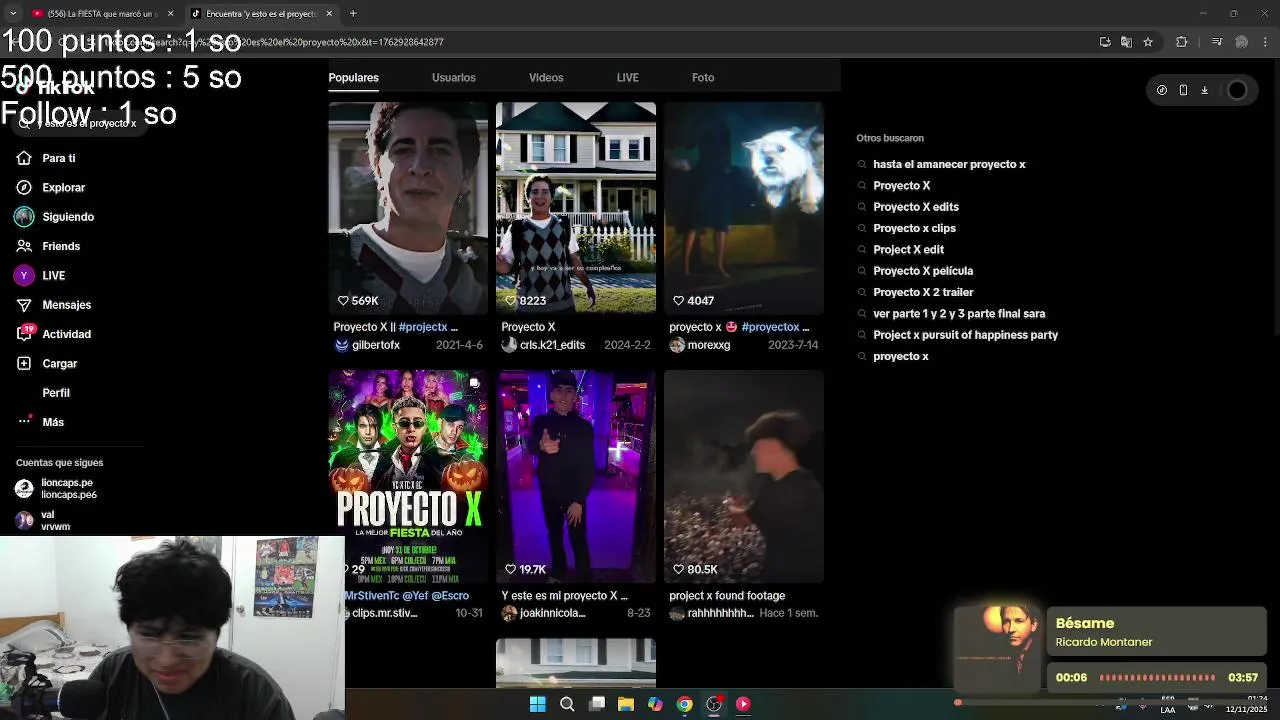The height and width of the screenshot is (720, 1280).
Task: Open the Windows Start menu
Action: tap(537, 704)
